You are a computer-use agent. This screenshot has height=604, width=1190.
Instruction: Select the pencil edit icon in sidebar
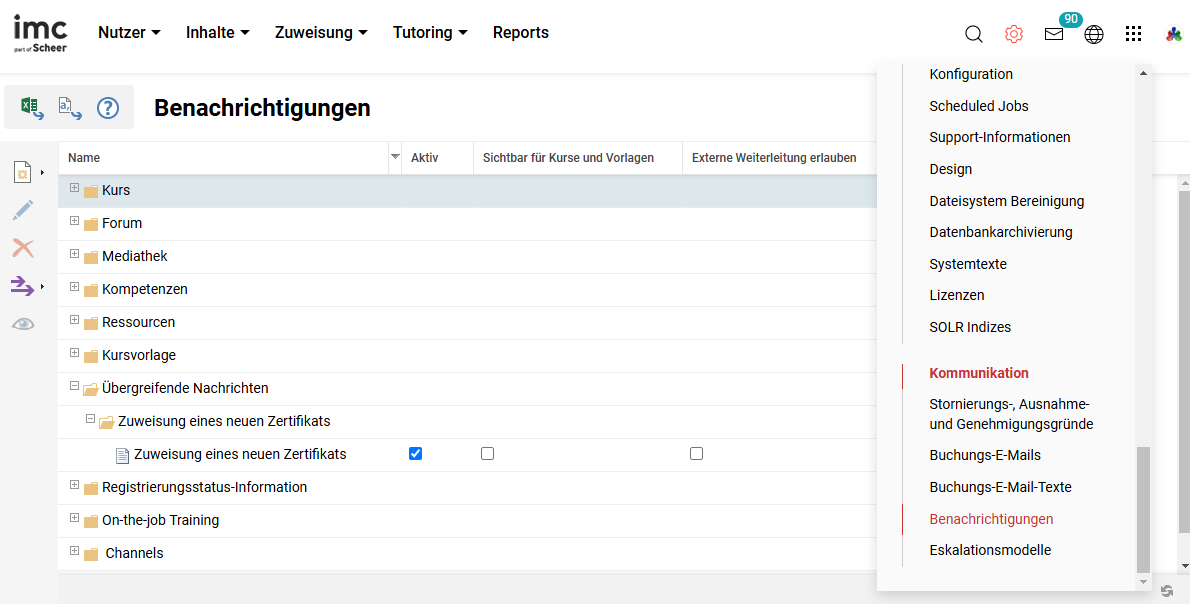23,210
